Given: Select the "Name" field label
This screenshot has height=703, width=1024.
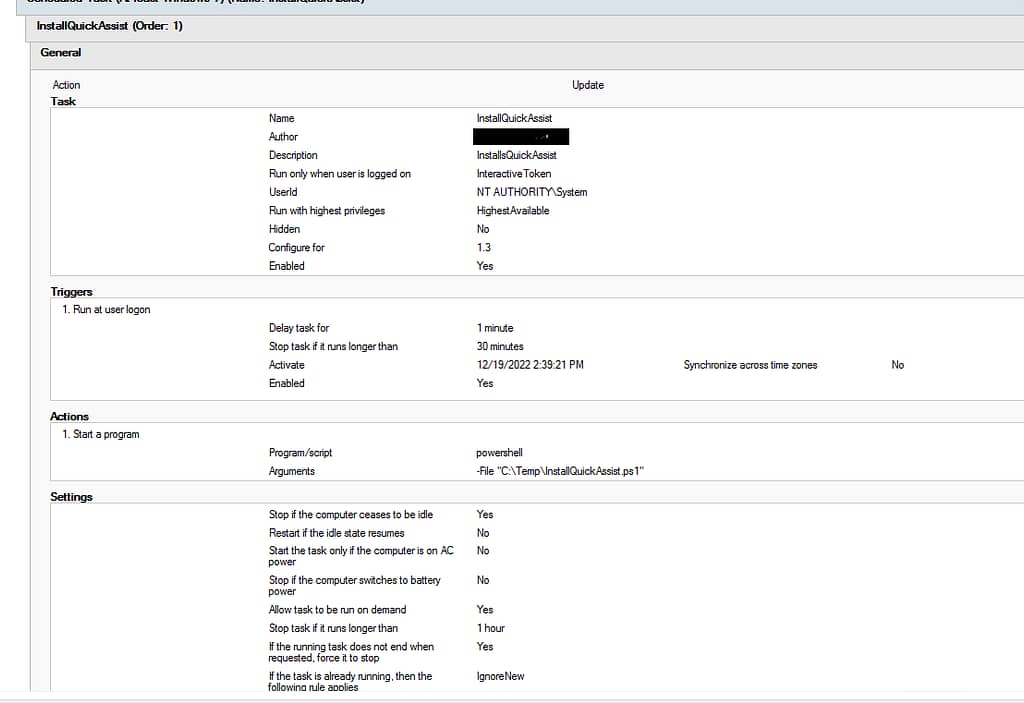Looking at the screenshot, I should tap(281, 118).
